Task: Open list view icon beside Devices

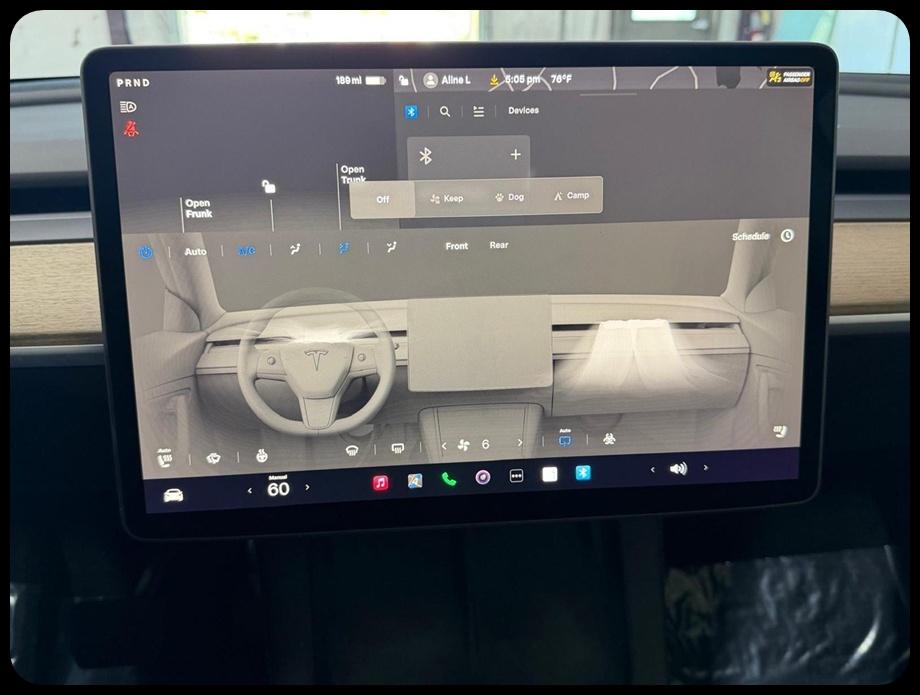Action: tap(479, 111)
